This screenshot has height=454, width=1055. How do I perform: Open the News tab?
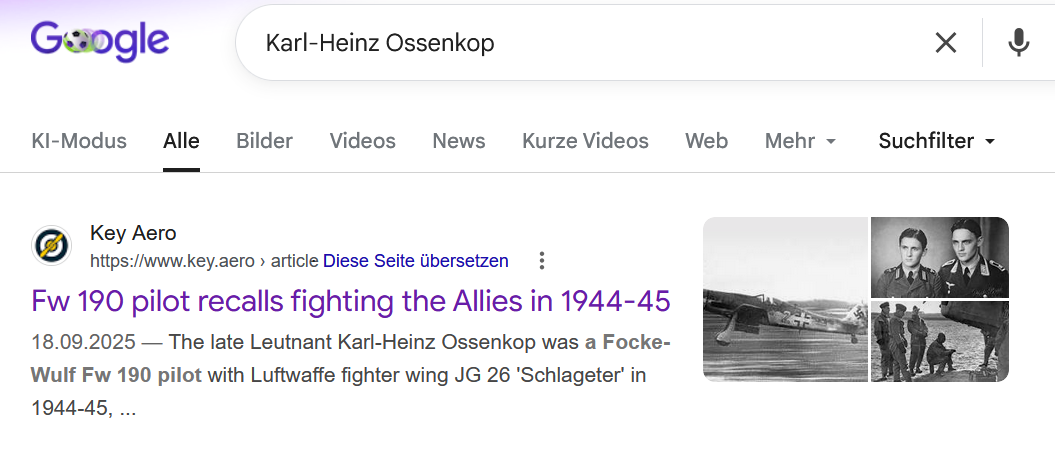459,141
